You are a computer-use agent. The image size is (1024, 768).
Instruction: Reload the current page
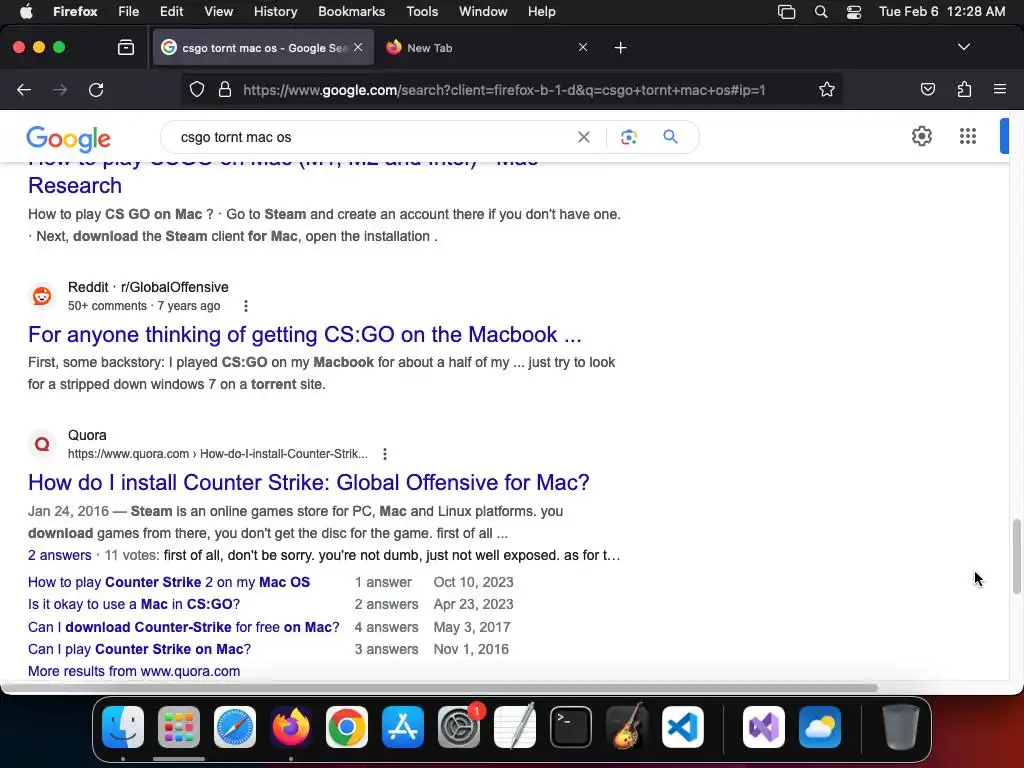point(96,89)
